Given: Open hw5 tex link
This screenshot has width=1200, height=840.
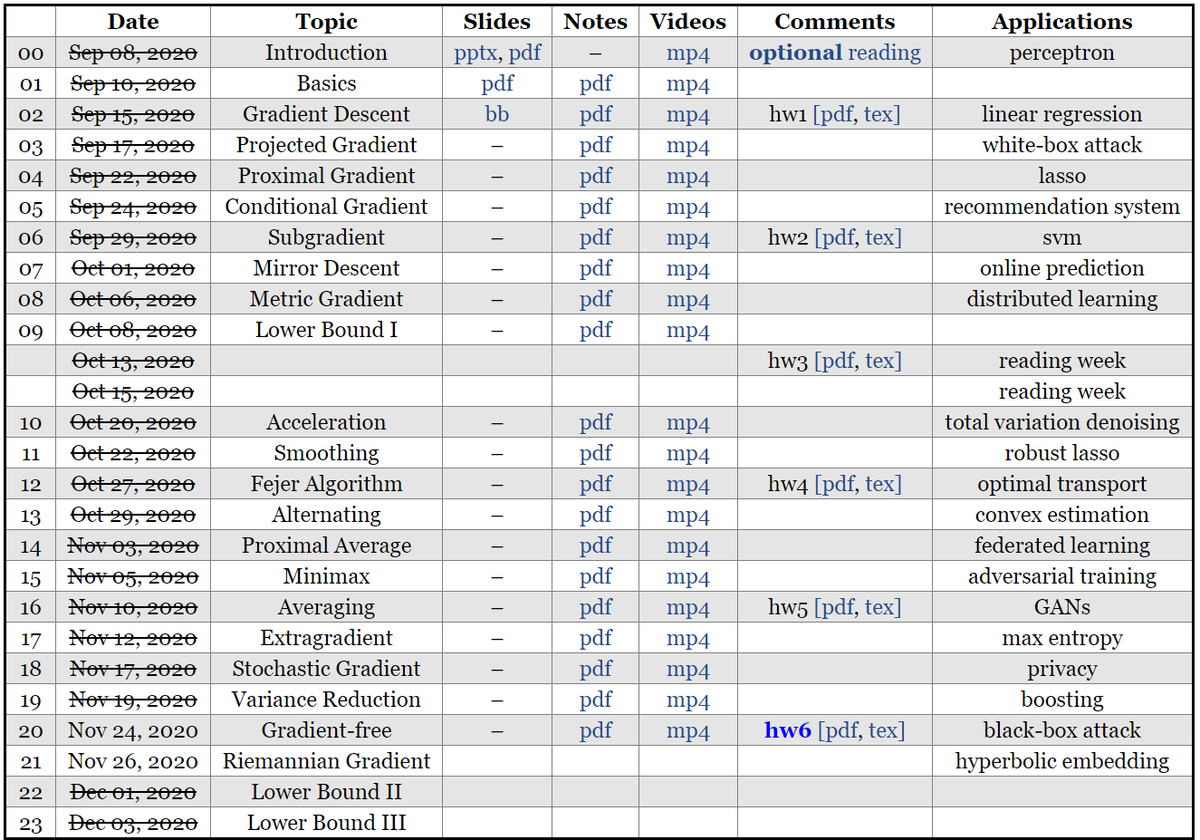Looking at the screenshot, I should [880, 608].
